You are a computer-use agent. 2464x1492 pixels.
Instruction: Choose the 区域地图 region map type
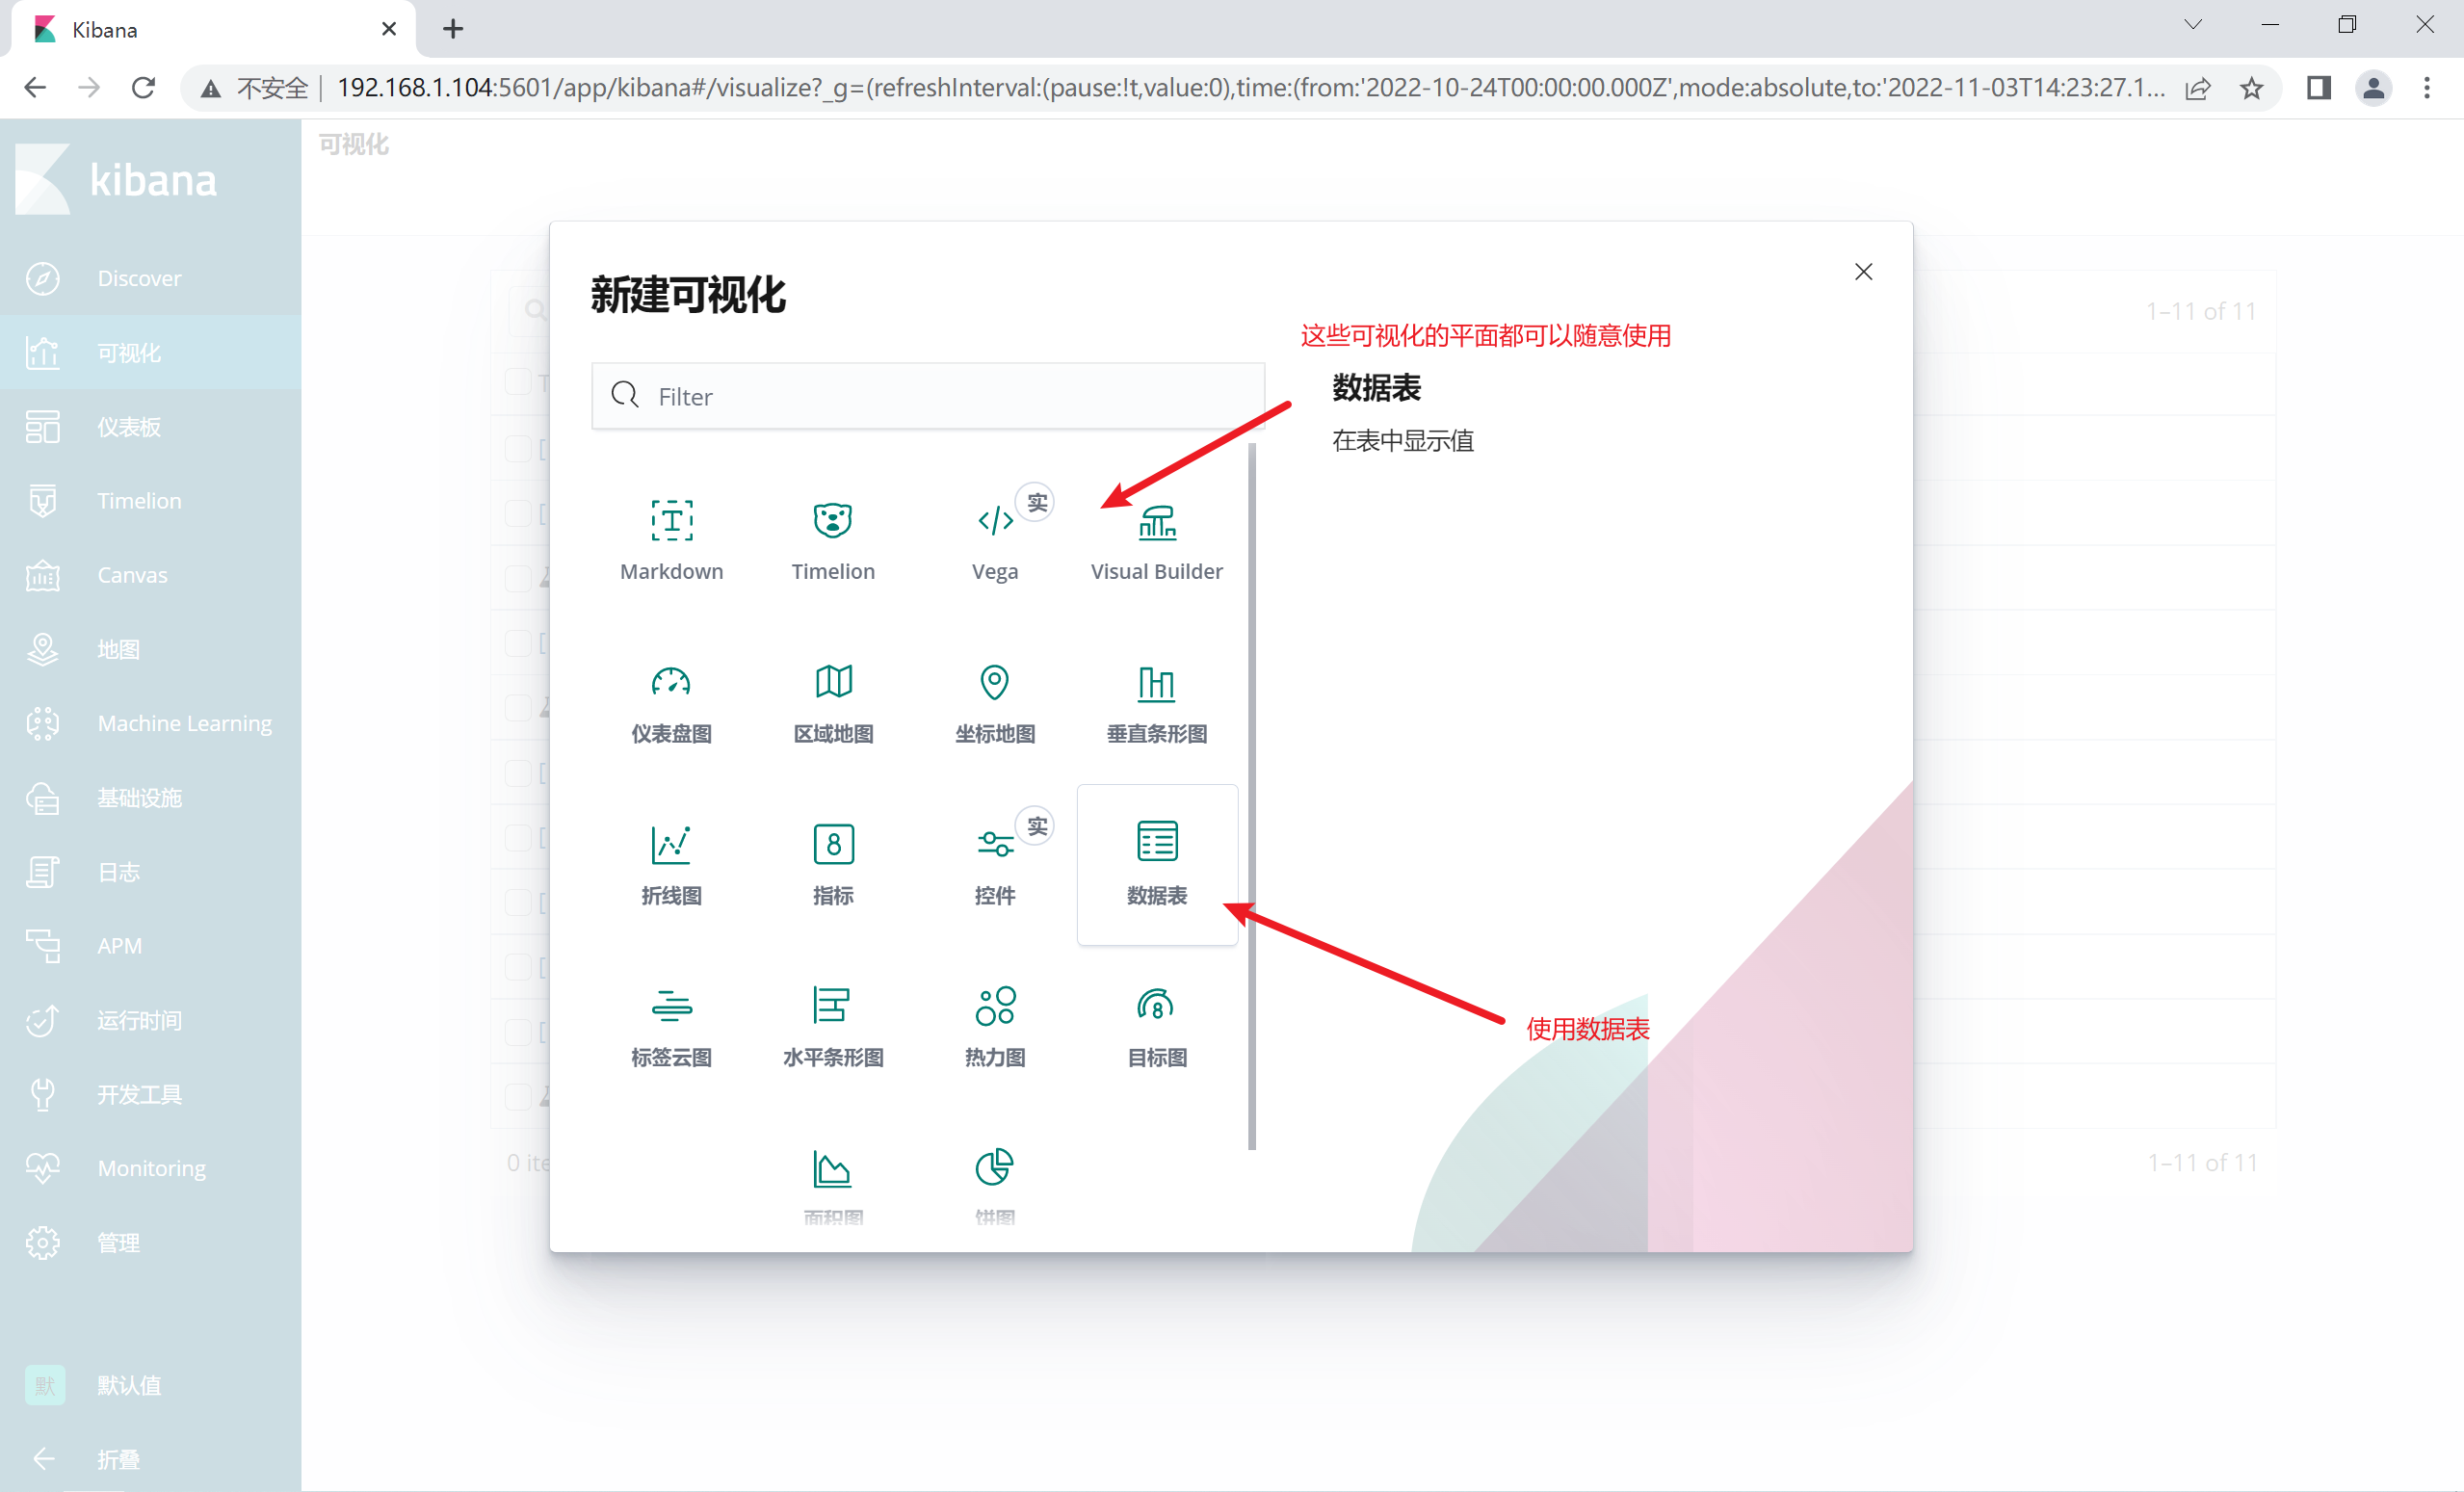point(833,703)
